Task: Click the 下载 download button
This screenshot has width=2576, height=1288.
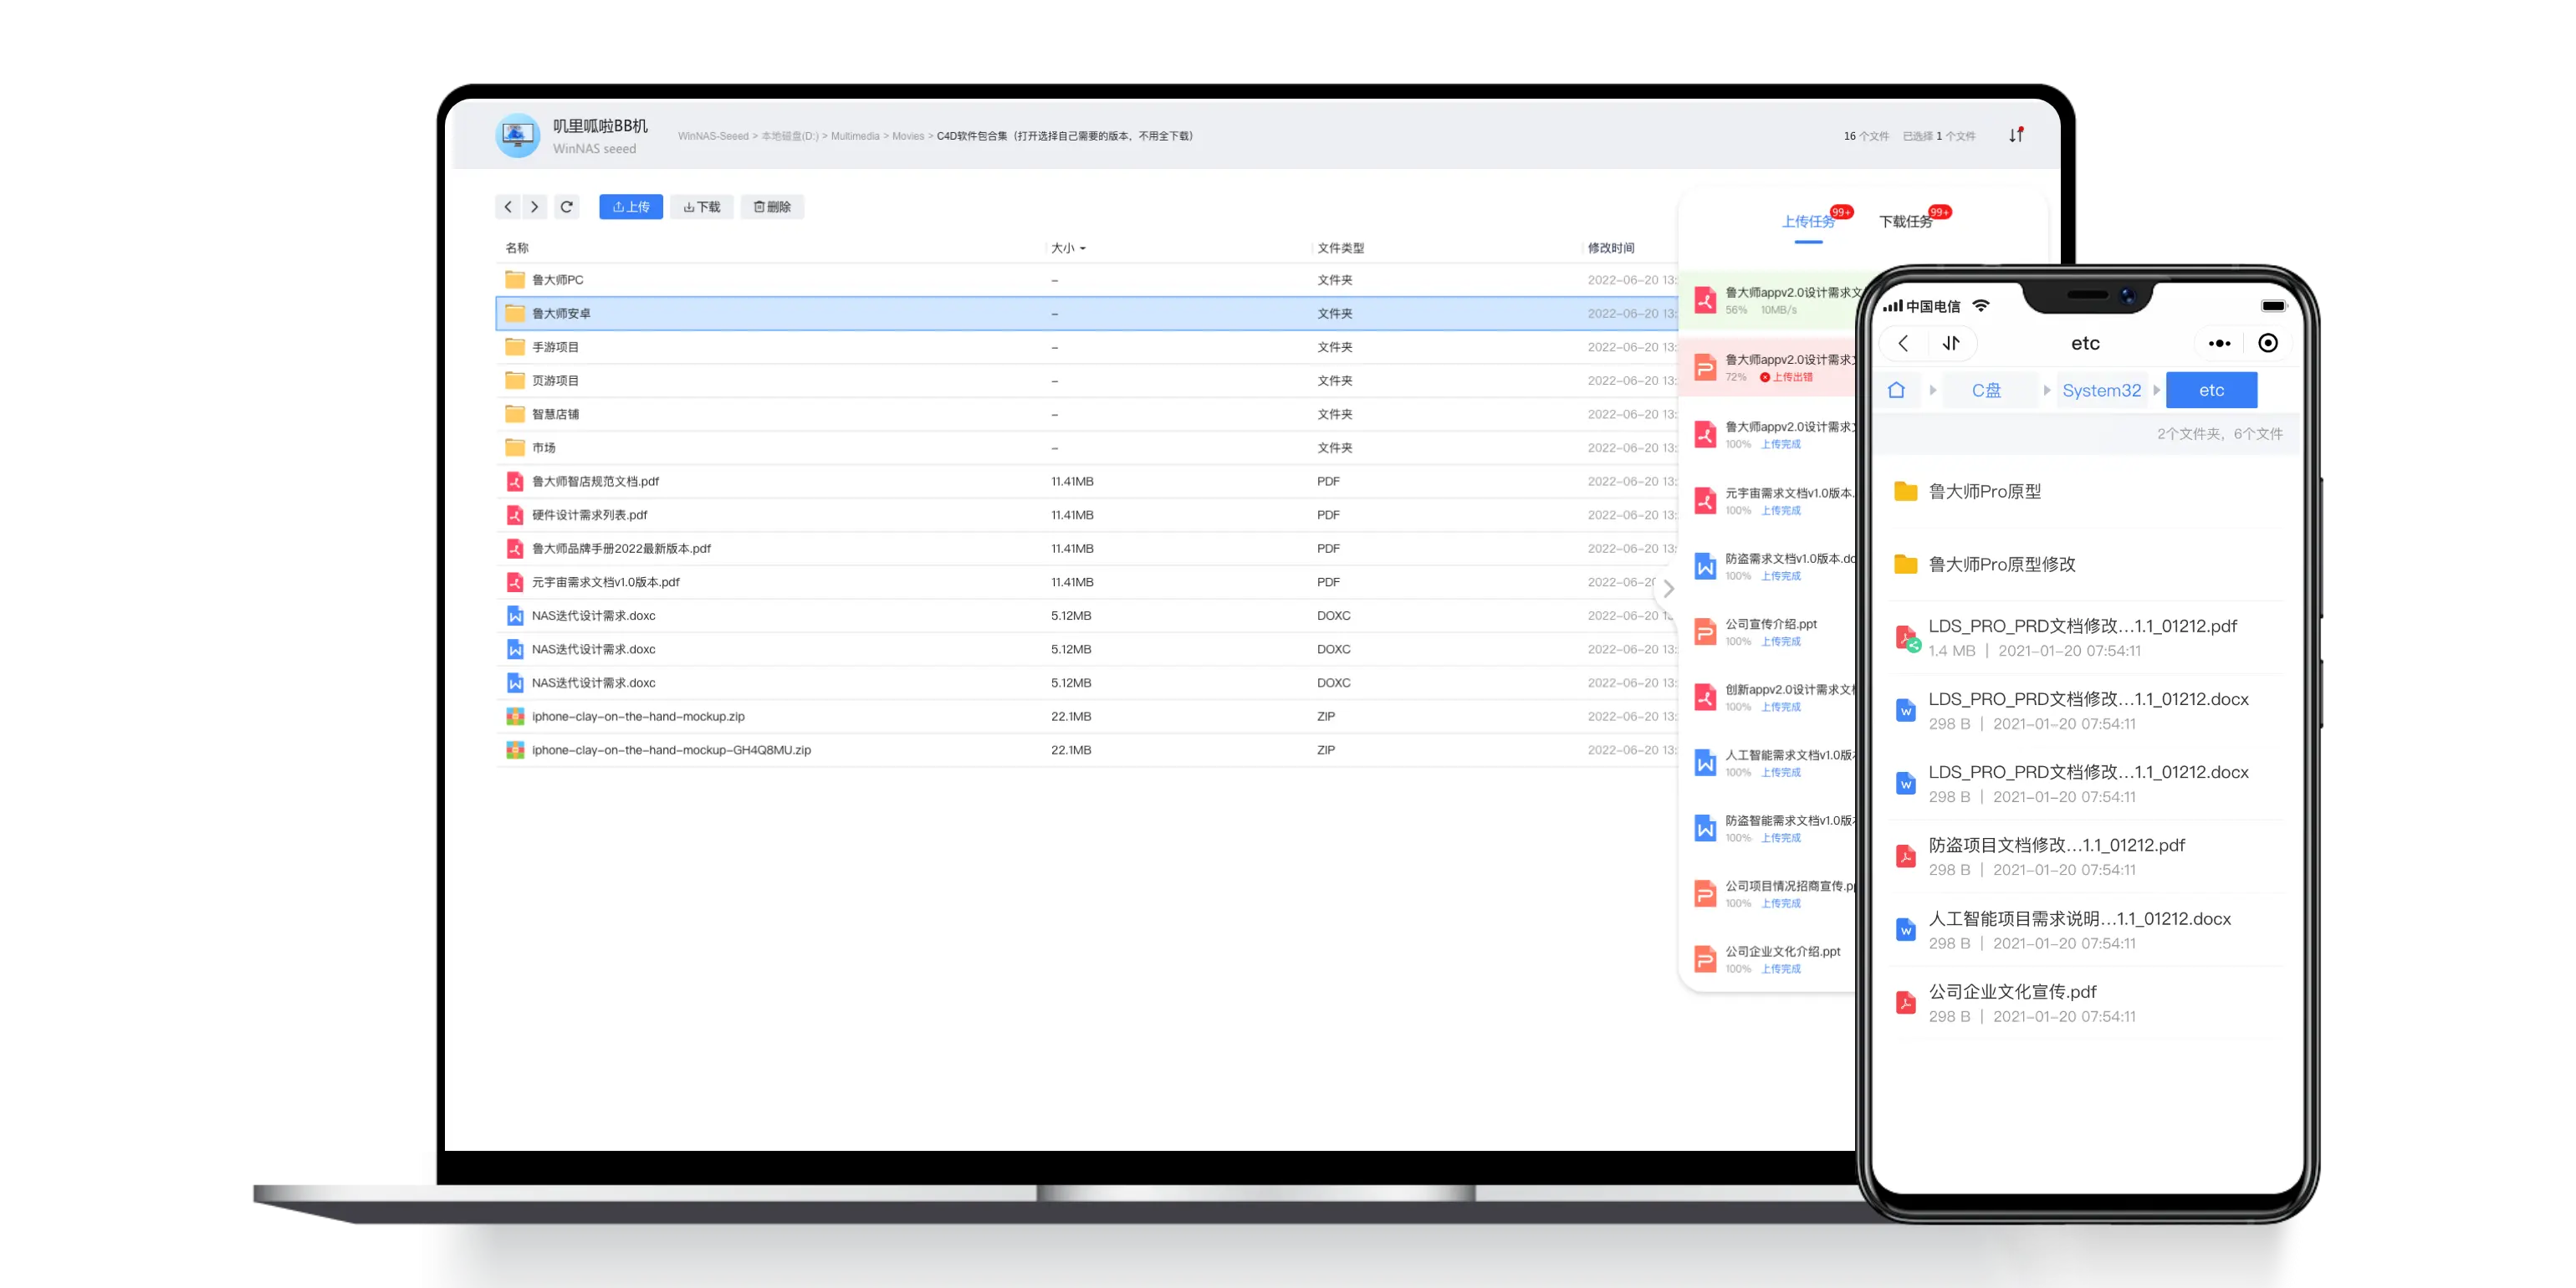Action: (x=702, y=207)
